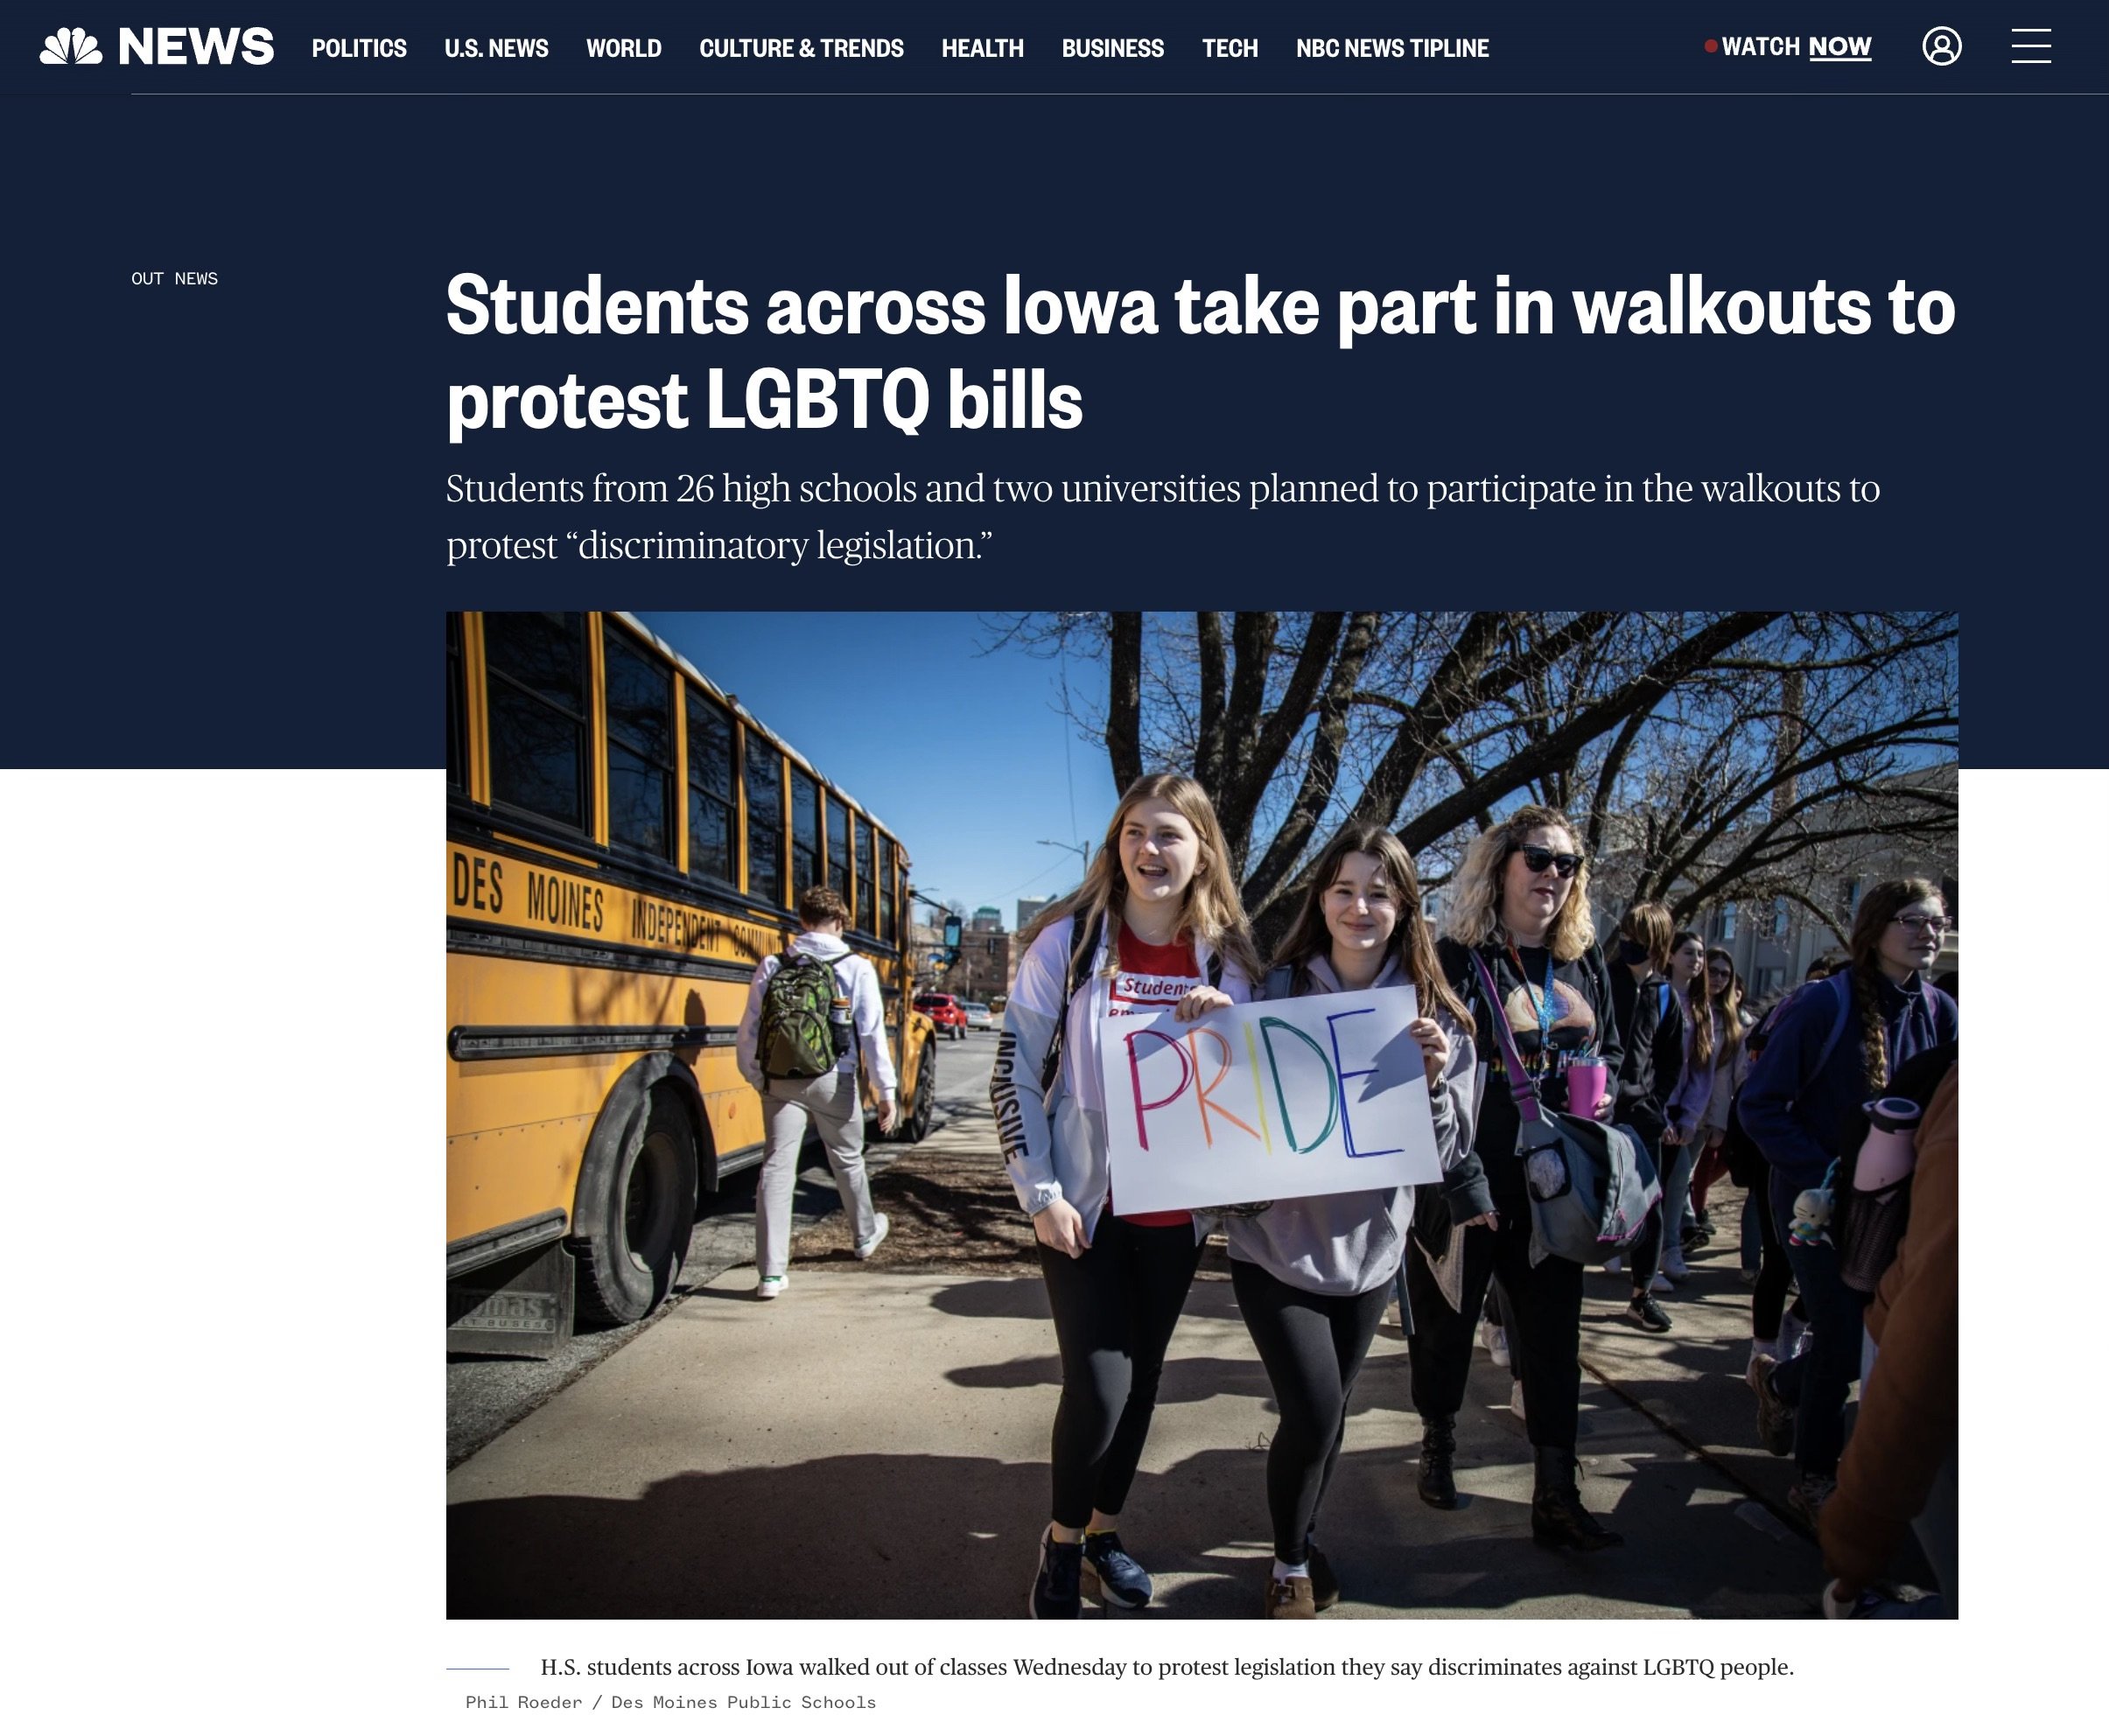Select World in the navigation bar

623,48
